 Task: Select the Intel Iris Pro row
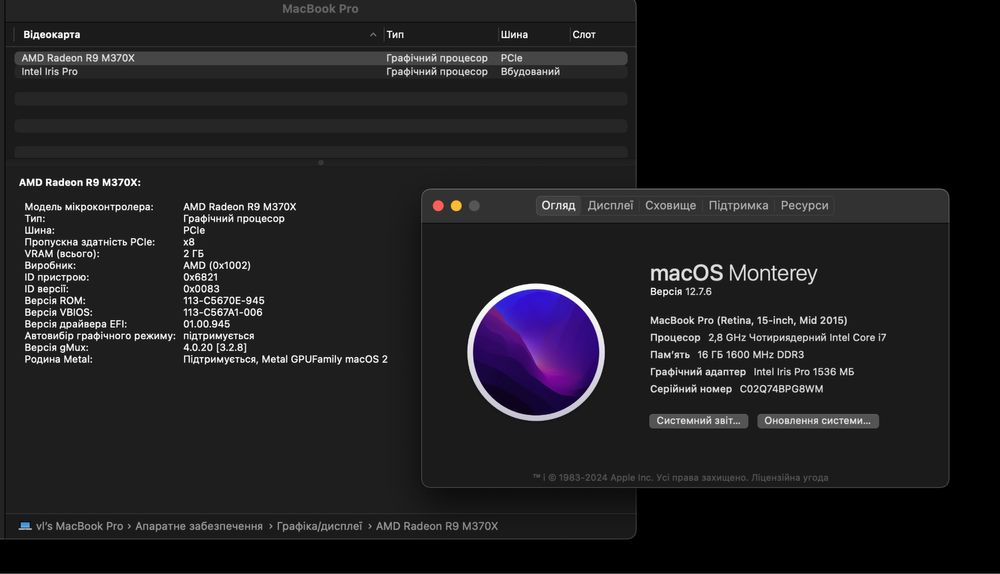click(x=320, y=71)
